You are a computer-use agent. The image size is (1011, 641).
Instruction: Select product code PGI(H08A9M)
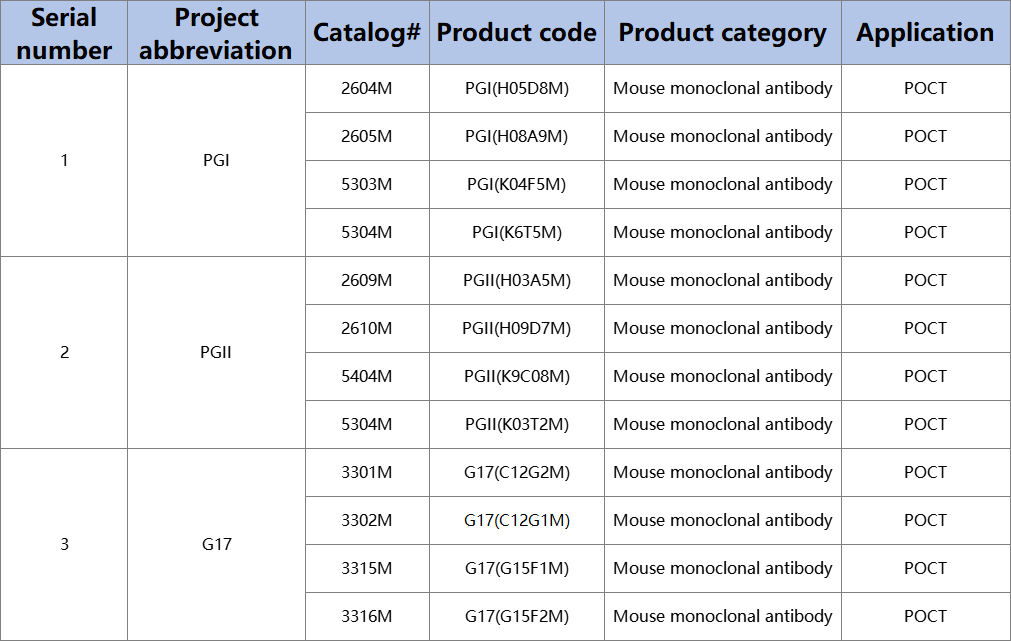click(x=516, y=137)
